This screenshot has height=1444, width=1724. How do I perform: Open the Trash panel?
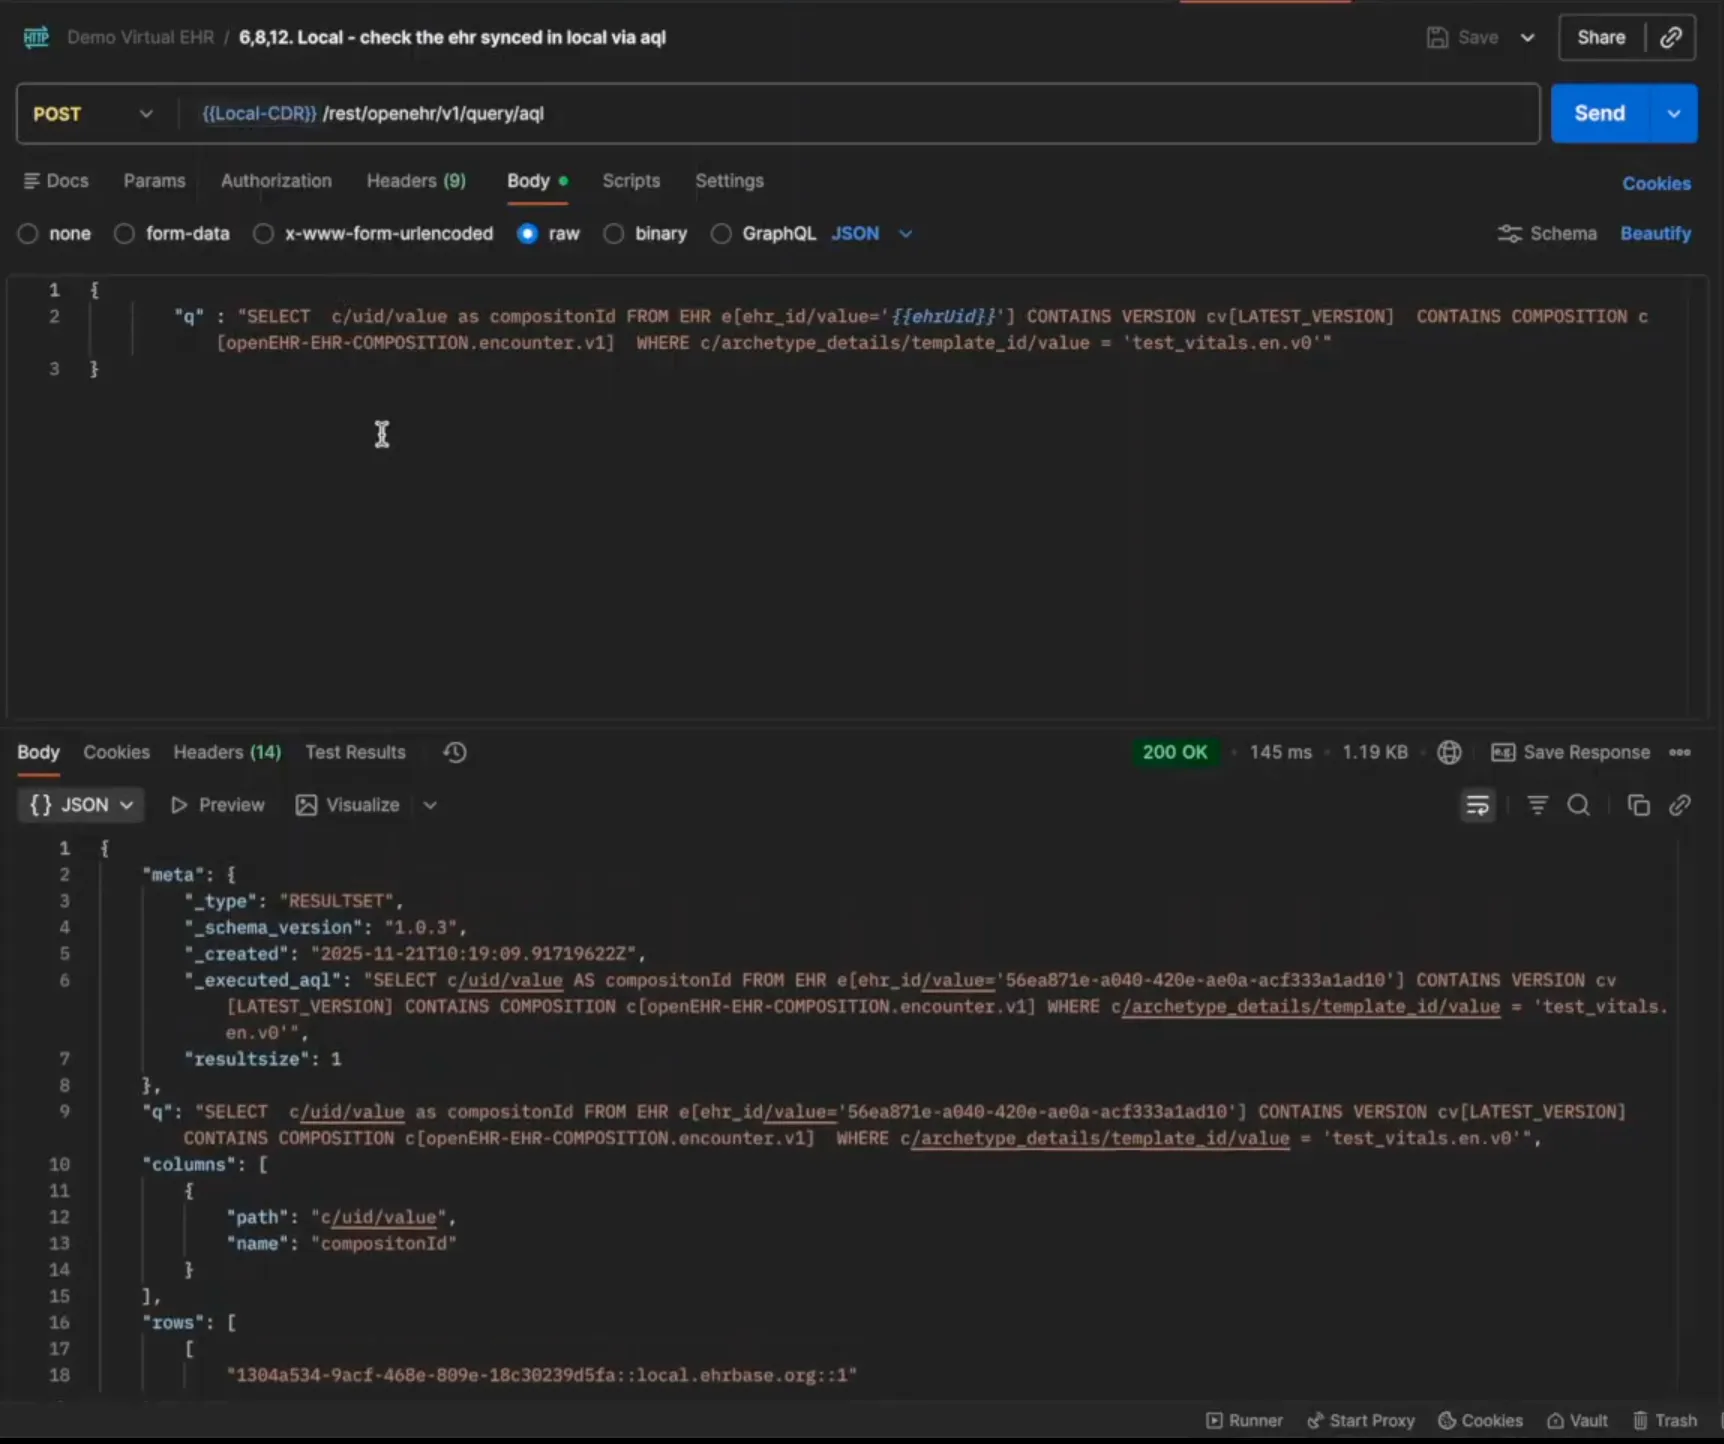[x=1665, y=1419]
